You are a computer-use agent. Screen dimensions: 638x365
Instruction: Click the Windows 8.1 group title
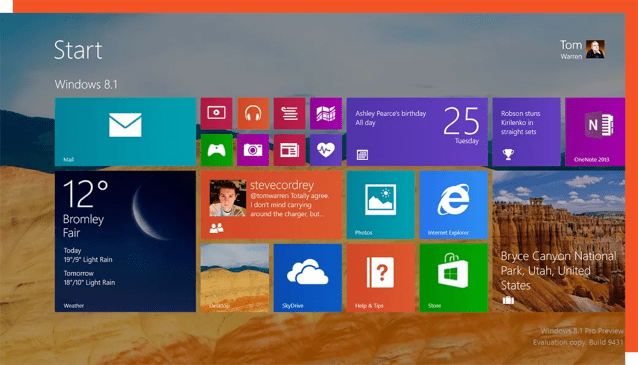click(x=86, y=84)
